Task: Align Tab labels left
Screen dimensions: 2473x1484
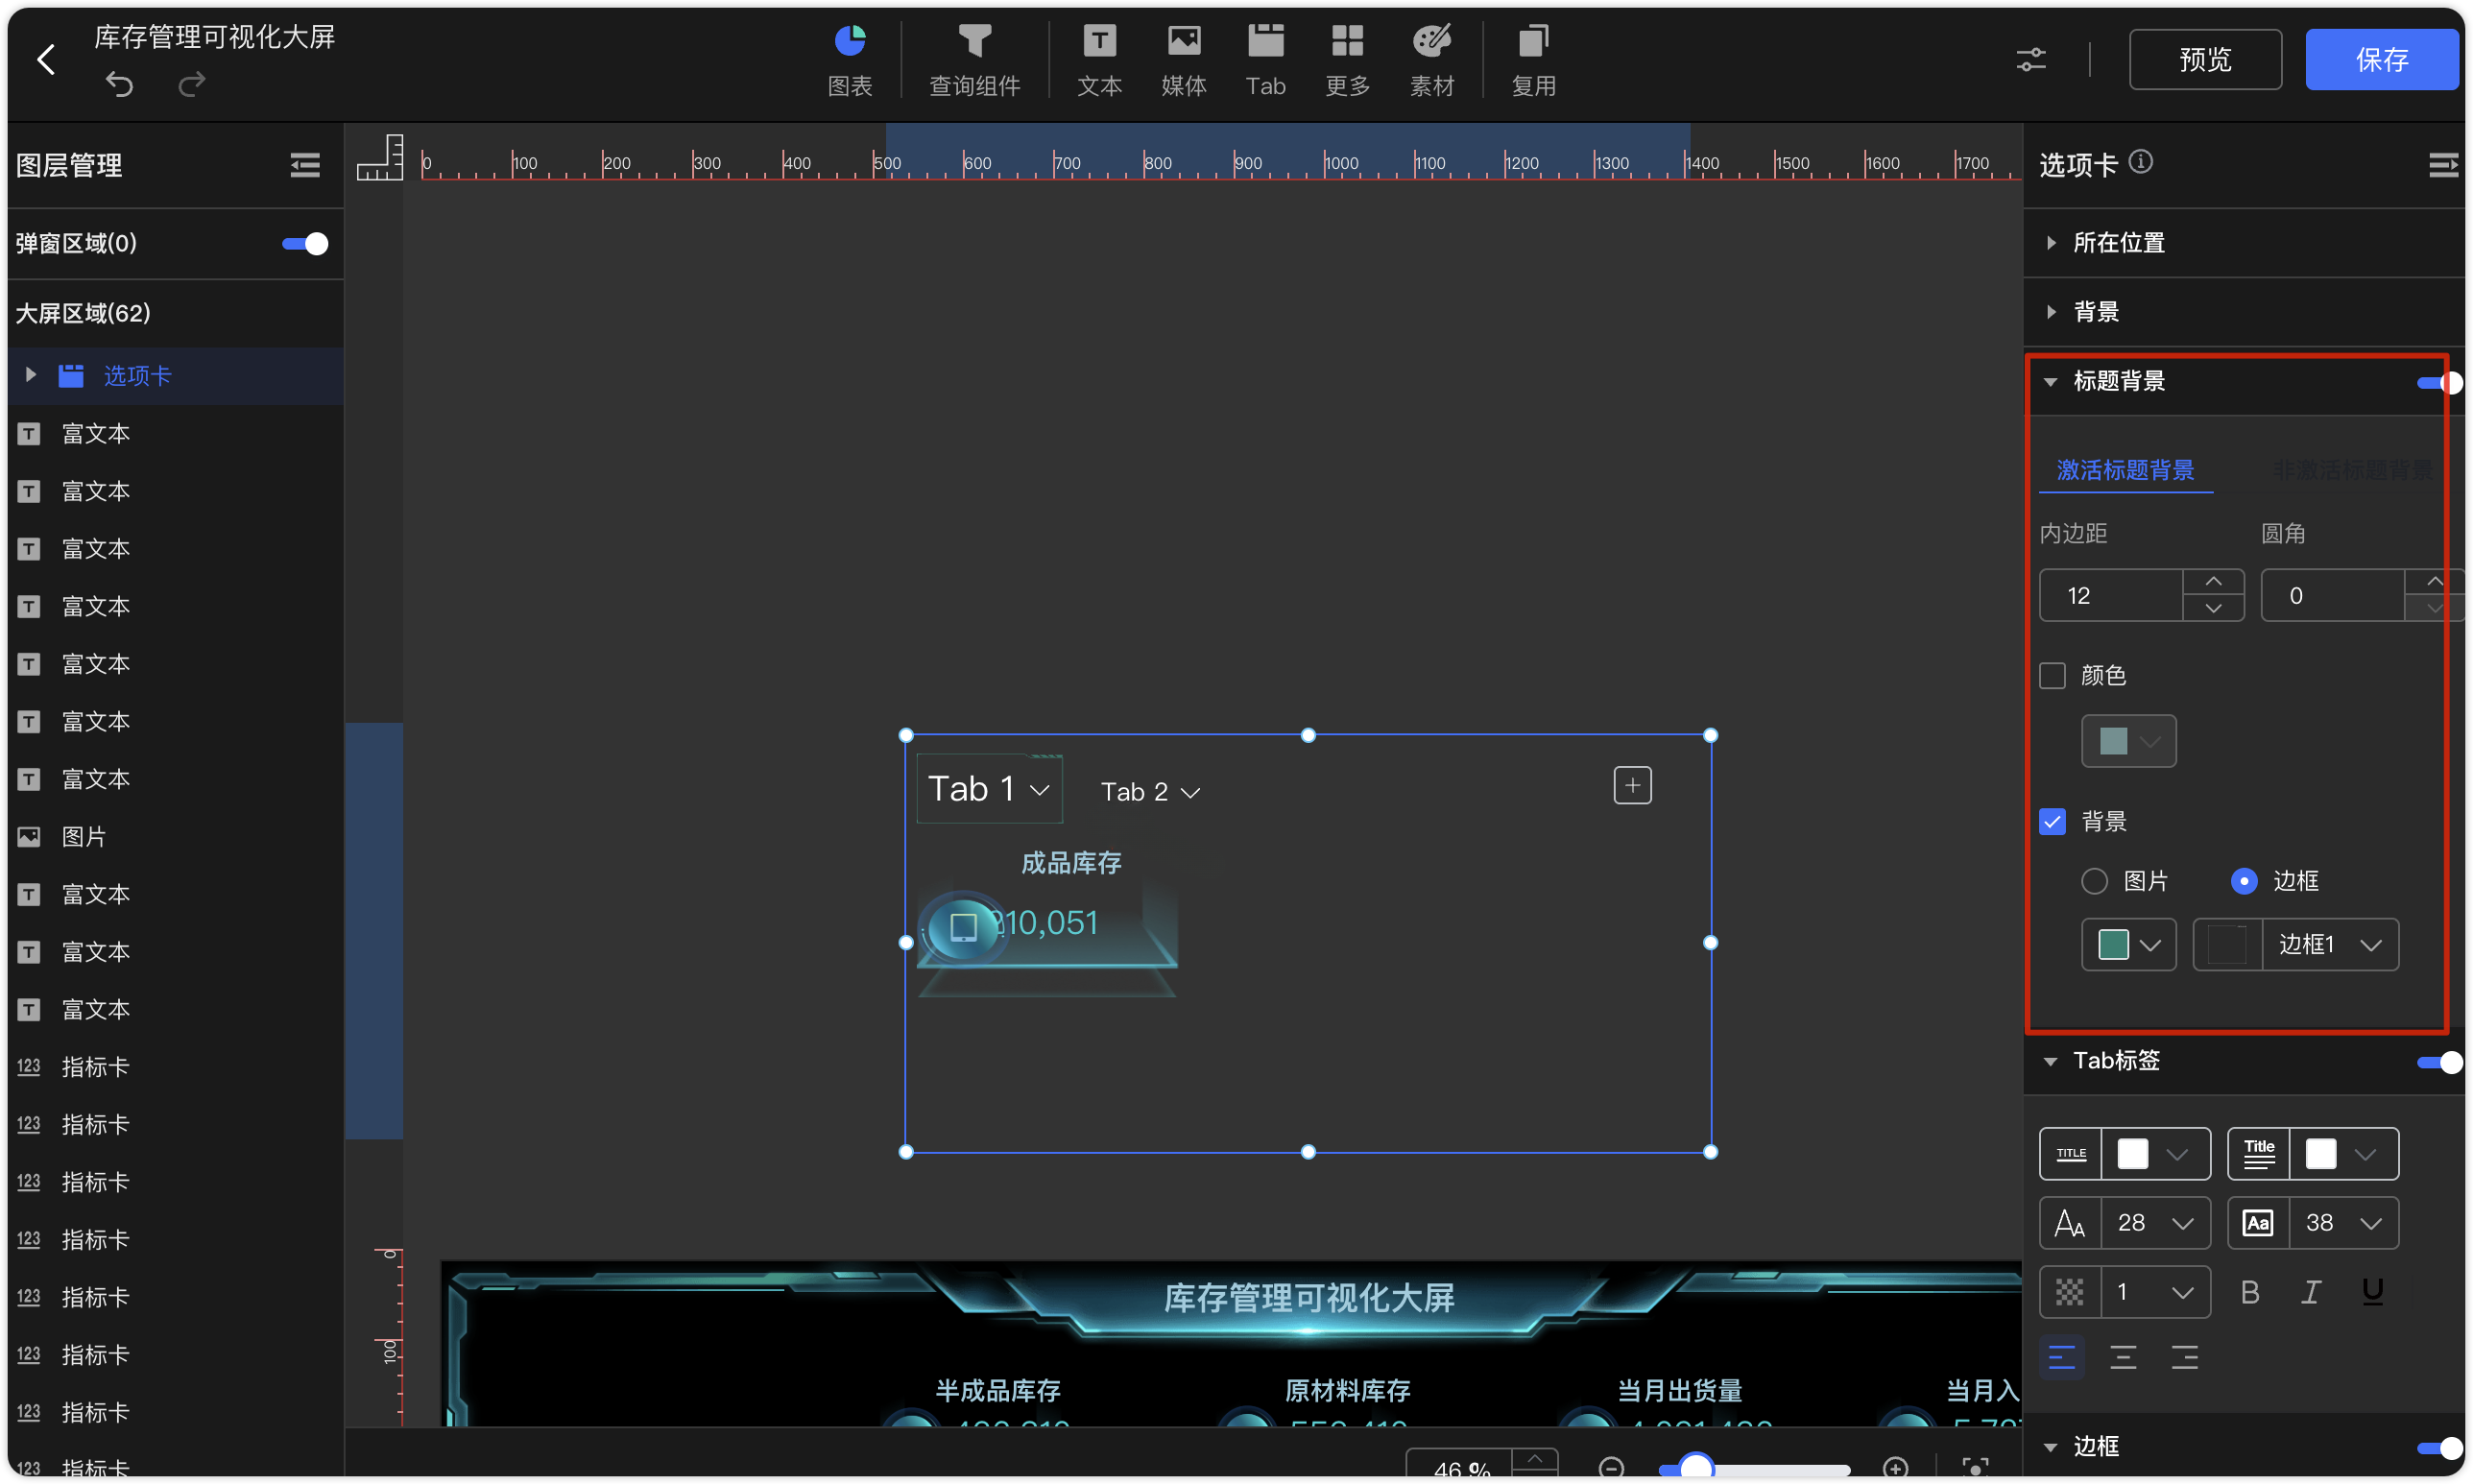Action: (x=2062, y=1357)
